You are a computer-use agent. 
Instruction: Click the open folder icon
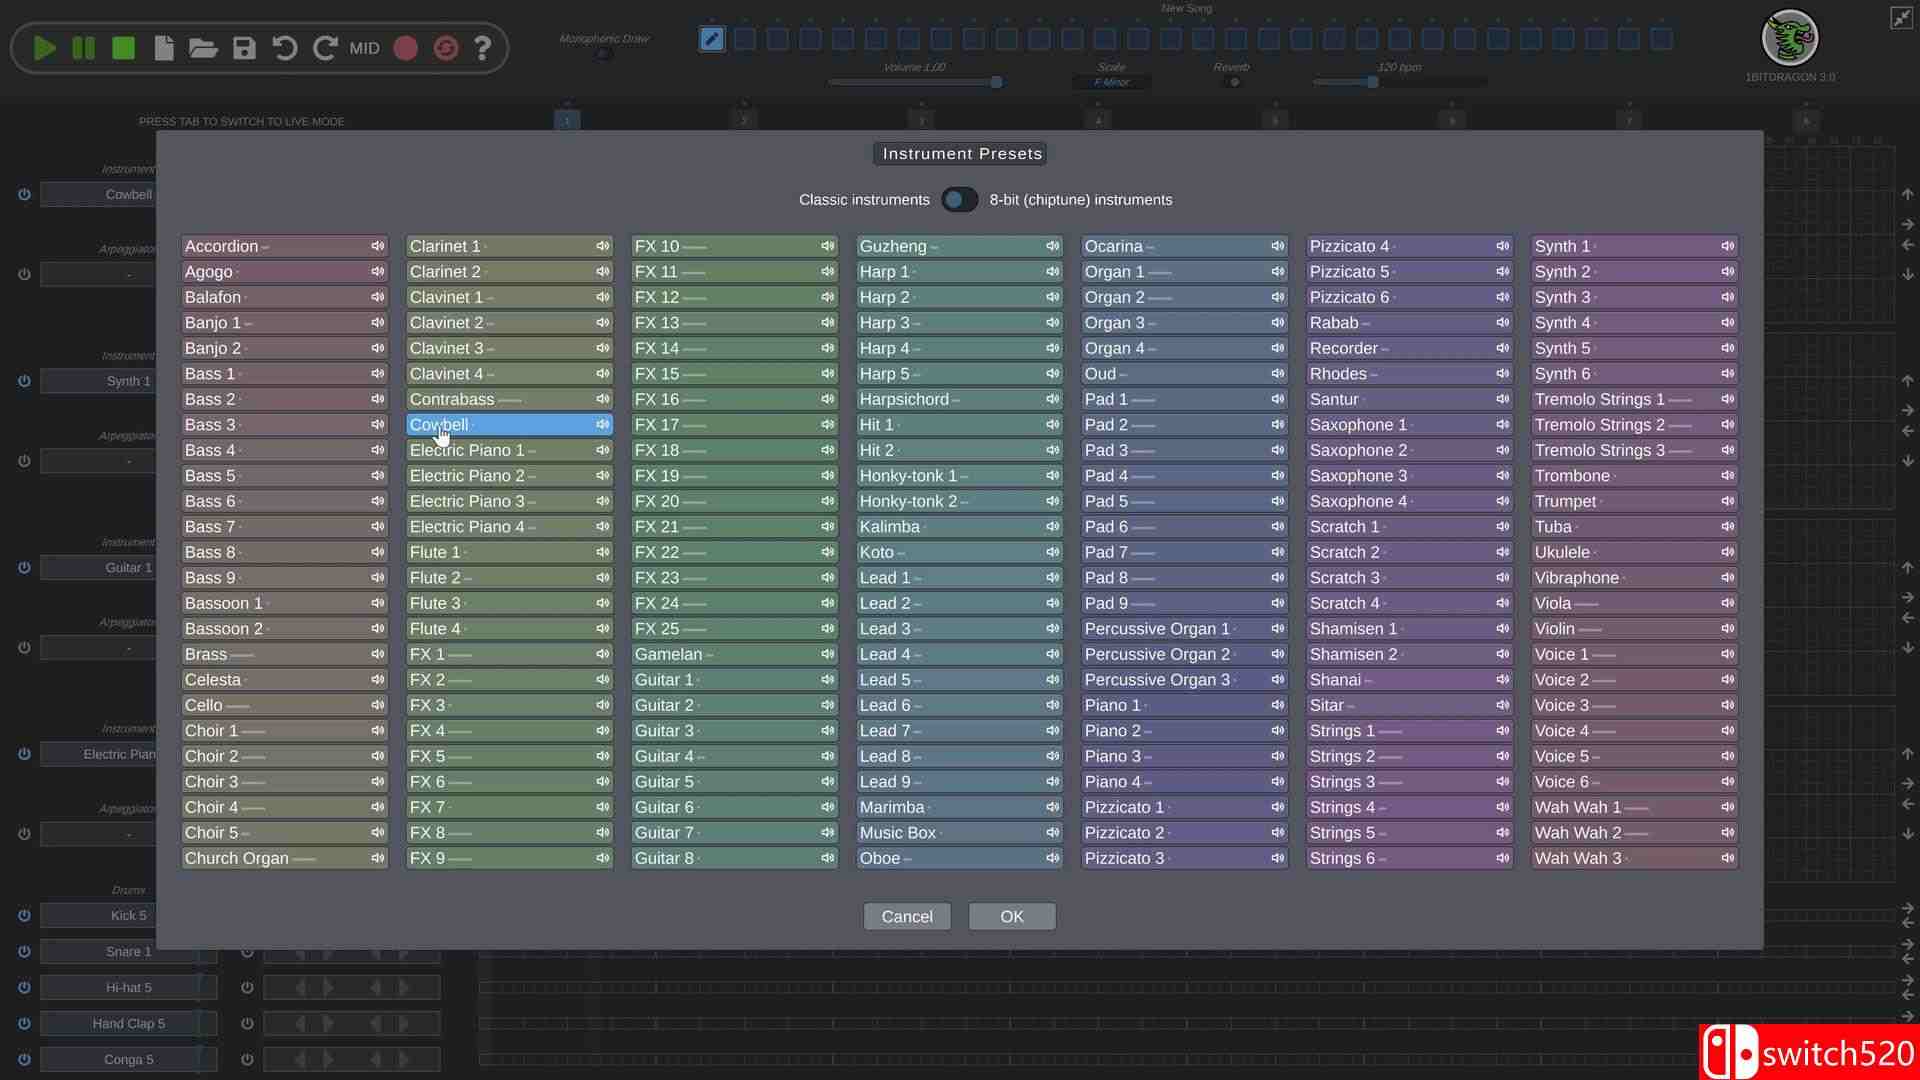coord(203,48)
